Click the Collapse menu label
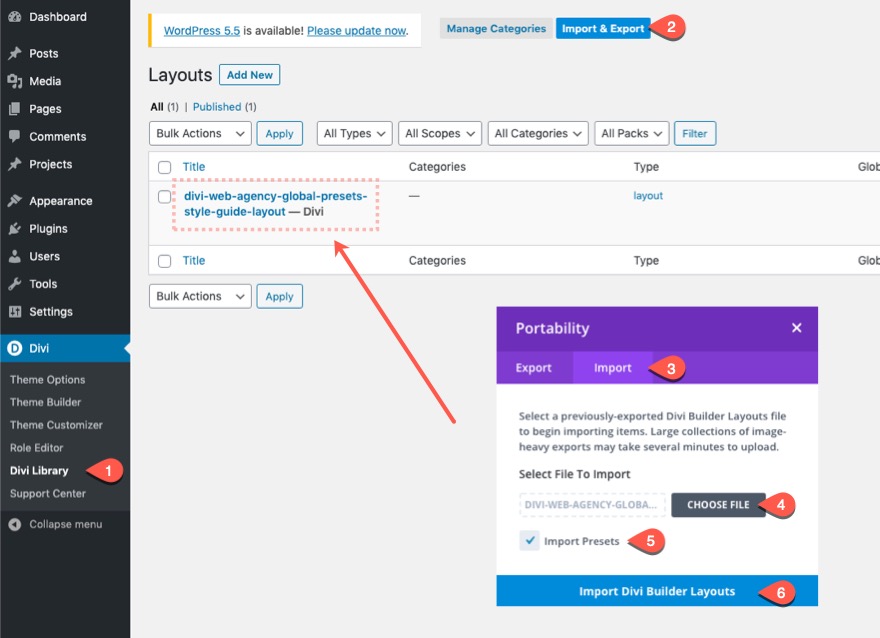Screen dimensions: 880x638 66,524
